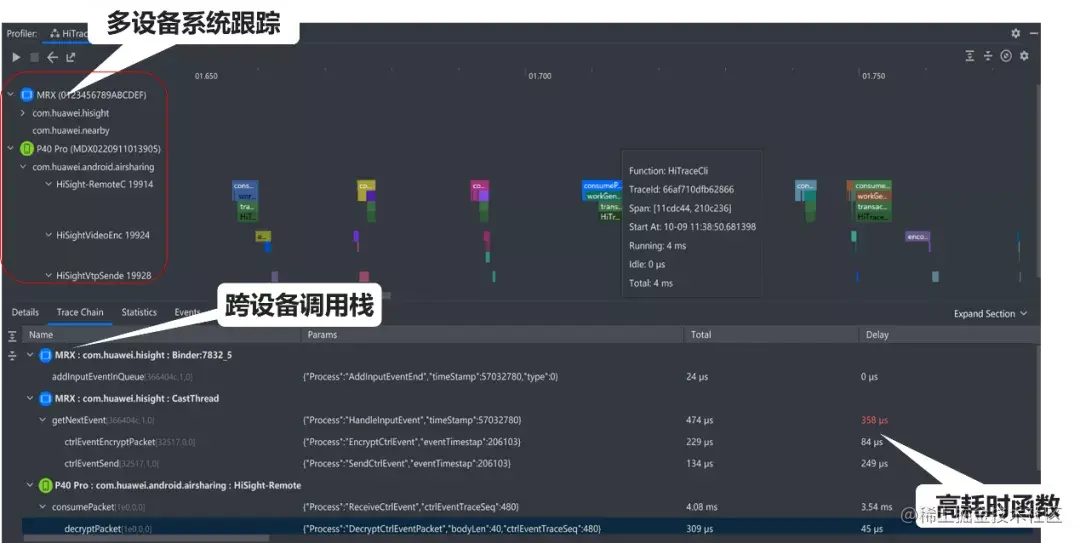Screen dimensions: 1080x543
Task: Click 01.650 timeline ruler mark
Action: 206,76
